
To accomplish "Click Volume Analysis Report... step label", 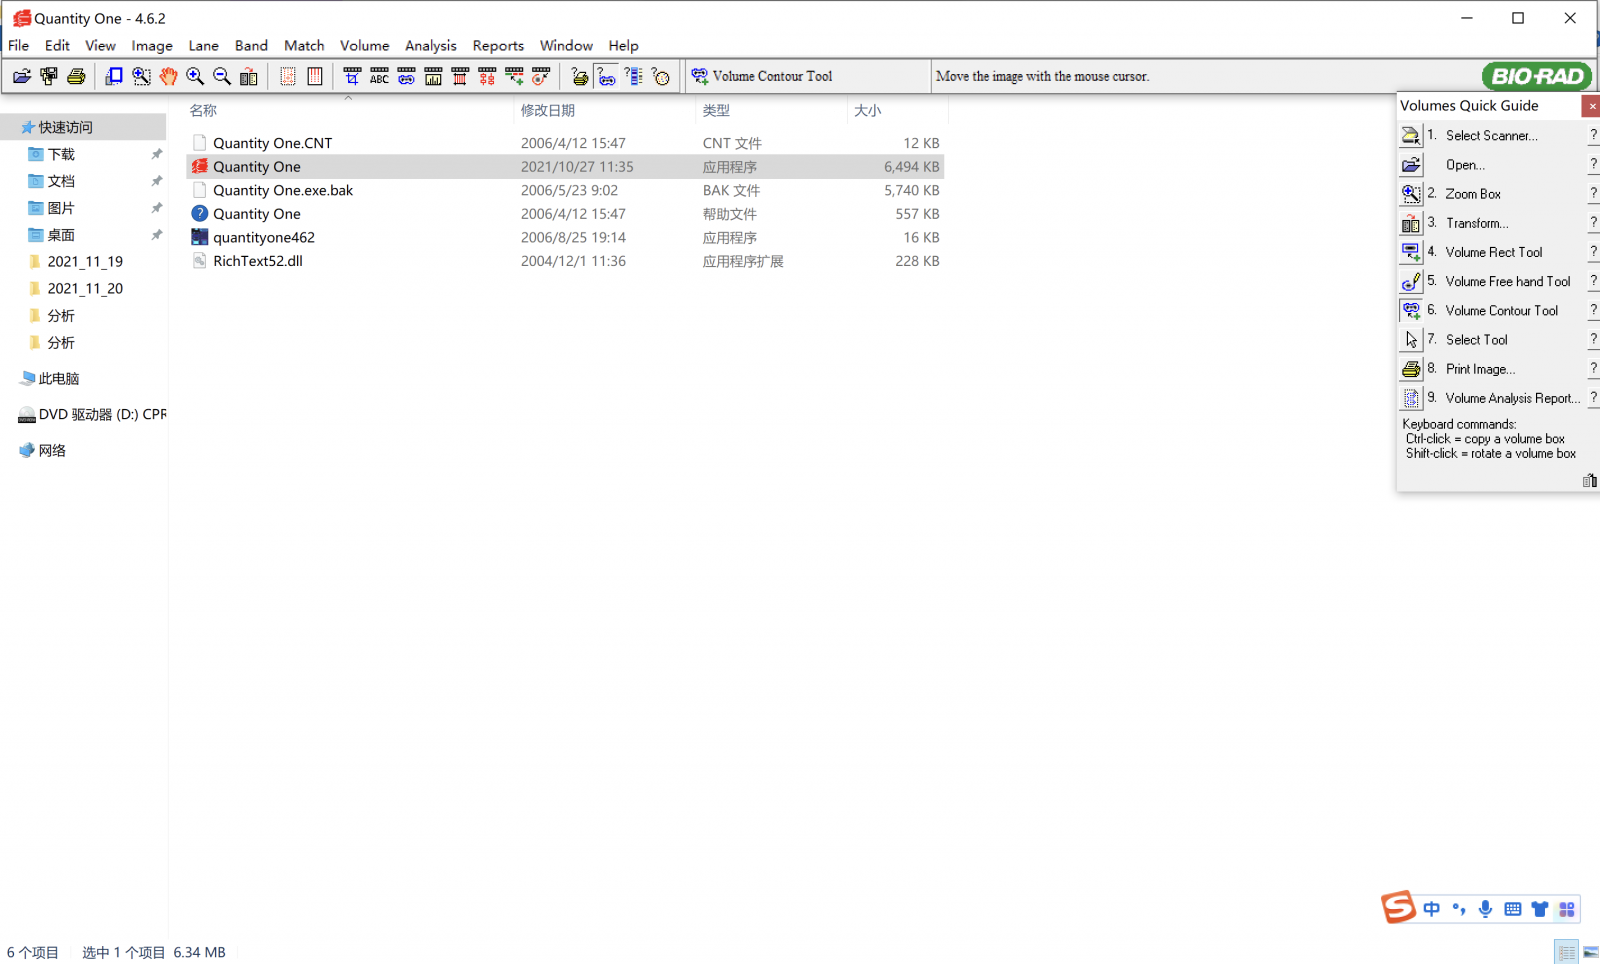I will (1513, 398).
